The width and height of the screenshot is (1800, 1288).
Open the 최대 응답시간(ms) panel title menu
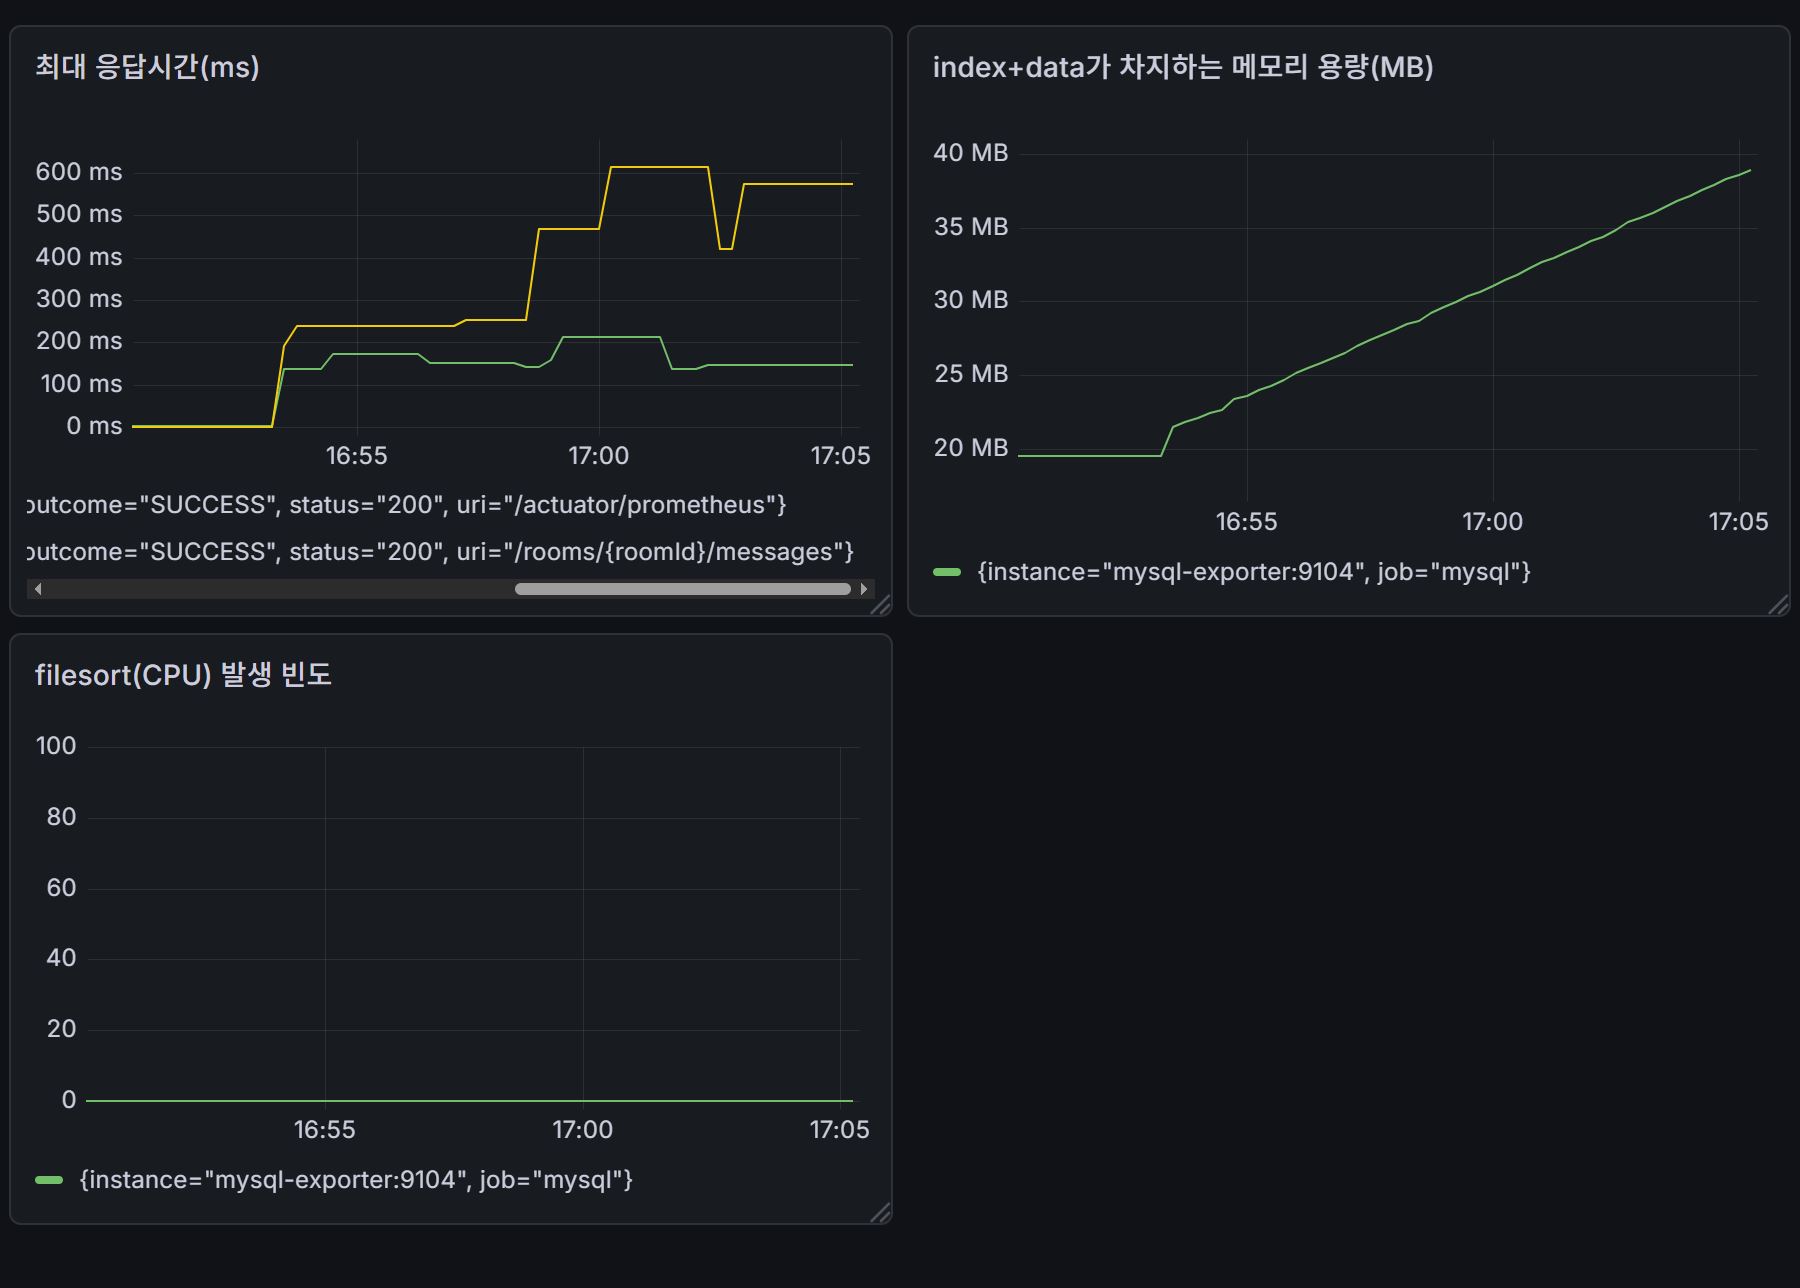coord(147,67)
